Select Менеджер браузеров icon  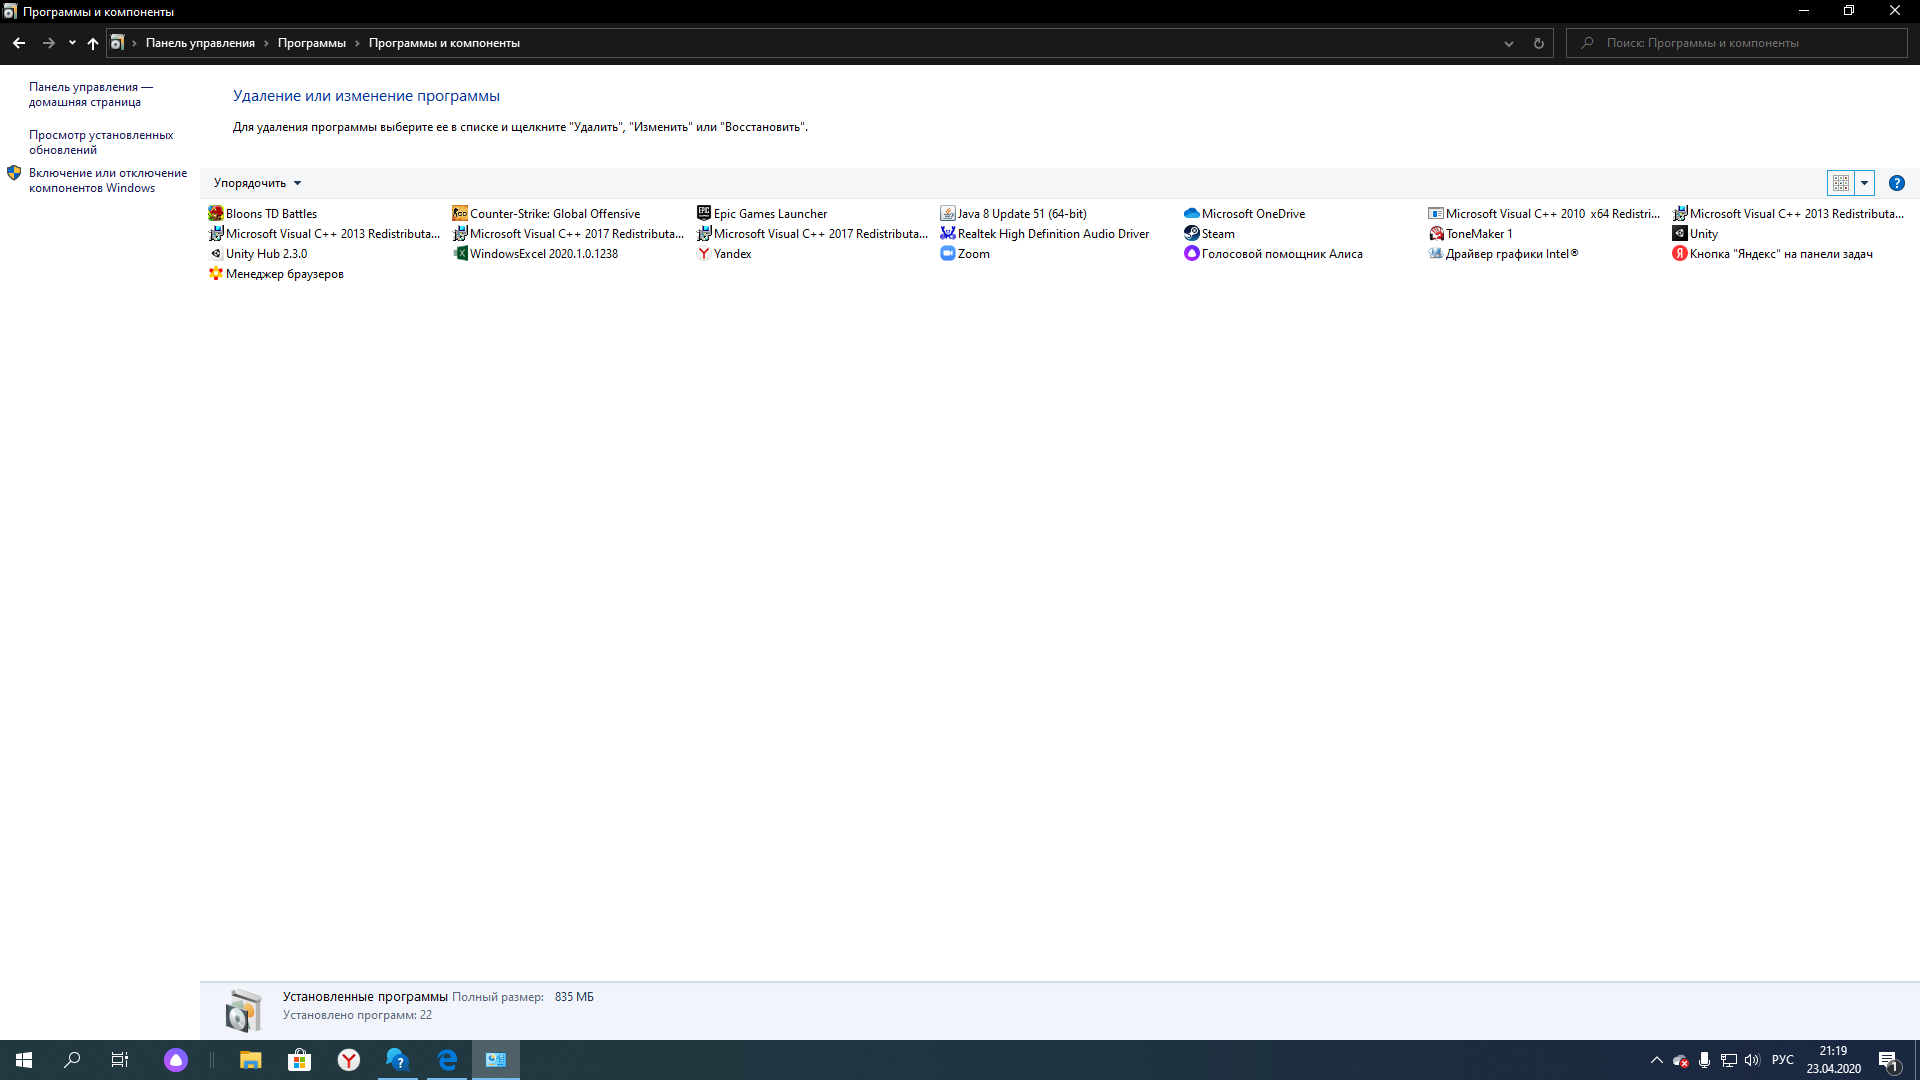(215, 273)
